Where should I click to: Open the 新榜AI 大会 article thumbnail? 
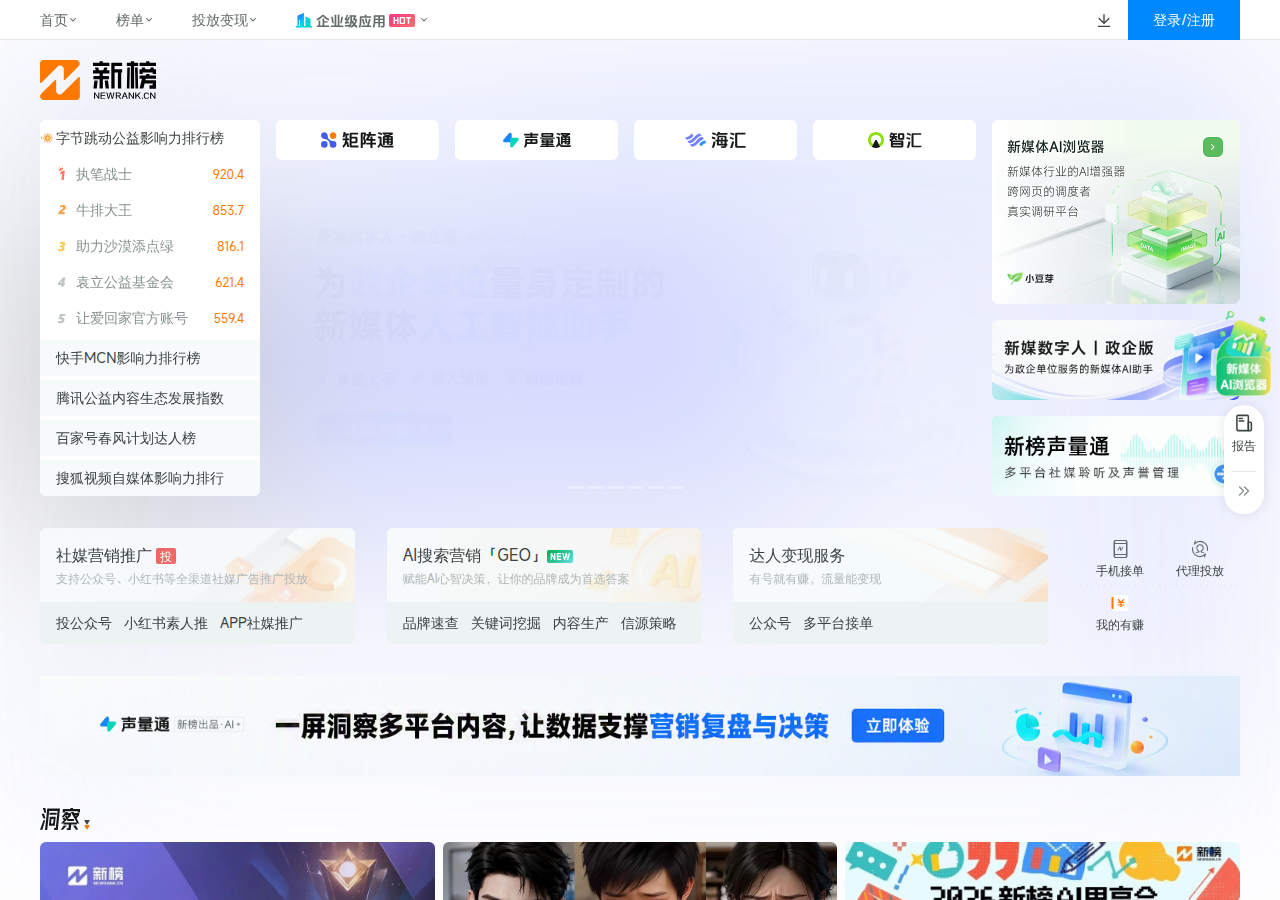1042,871
